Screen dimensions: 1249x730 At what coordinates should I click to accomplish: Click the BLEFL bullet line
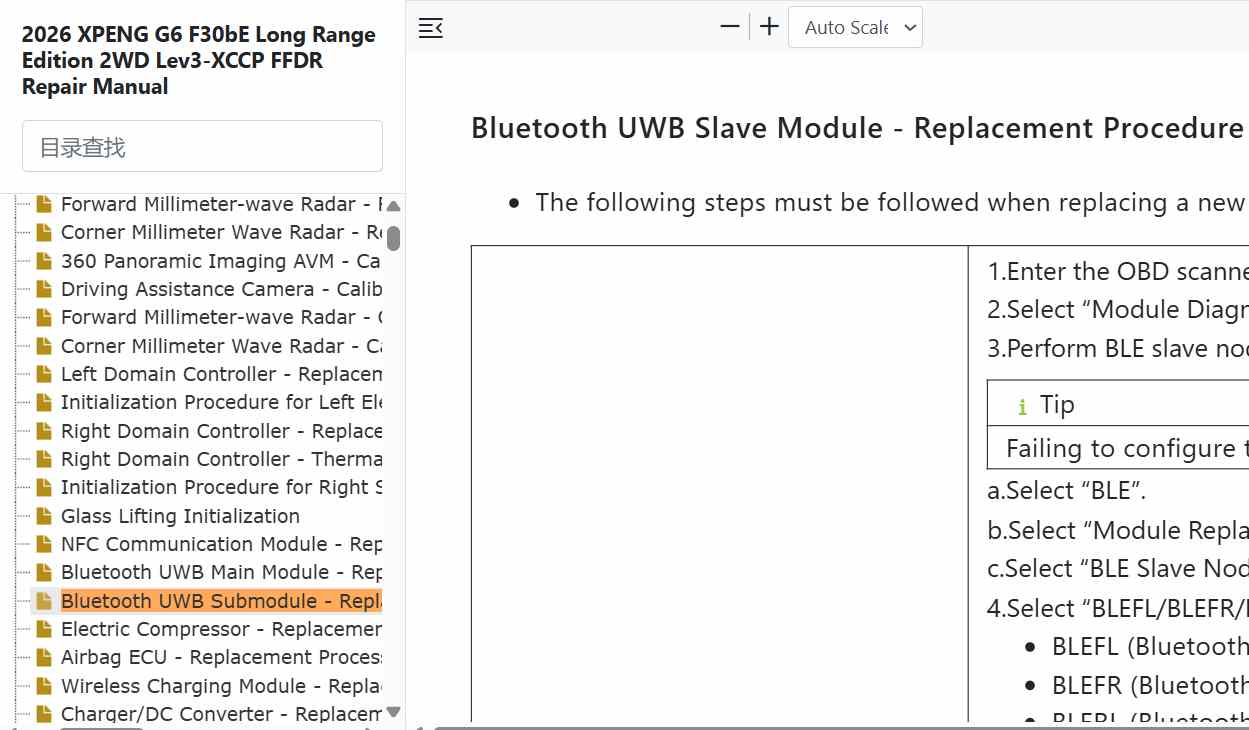(1150, 647)
